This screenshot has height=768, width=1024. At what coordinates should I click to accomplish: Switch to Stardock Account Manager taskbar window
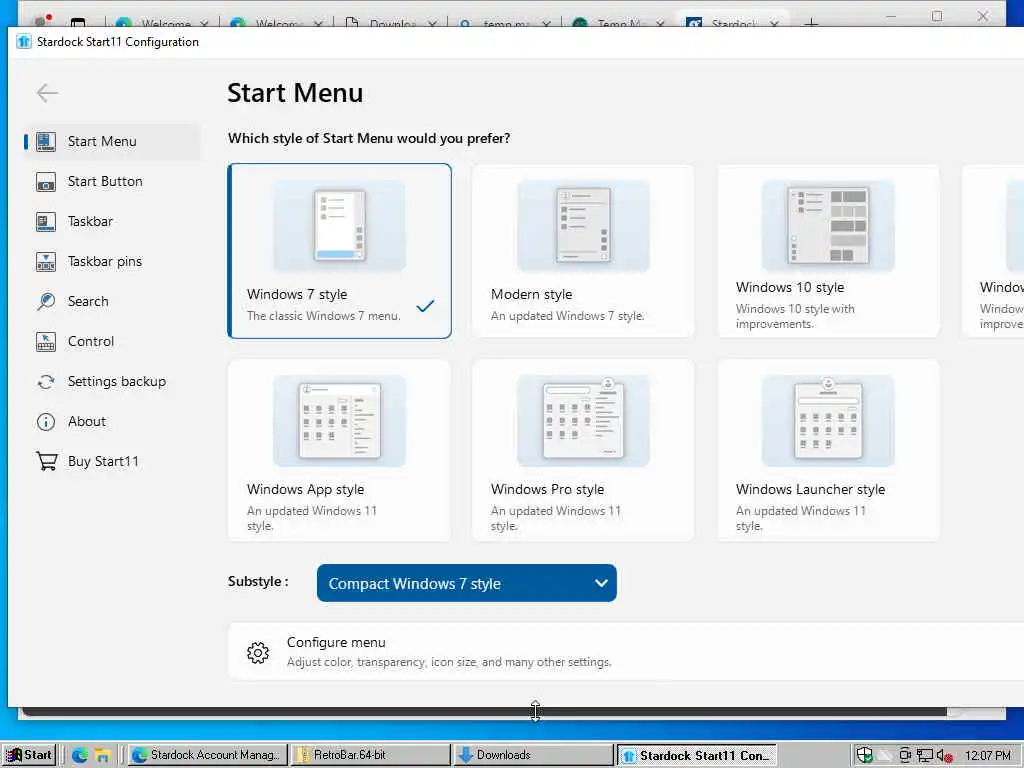[208, 755]
